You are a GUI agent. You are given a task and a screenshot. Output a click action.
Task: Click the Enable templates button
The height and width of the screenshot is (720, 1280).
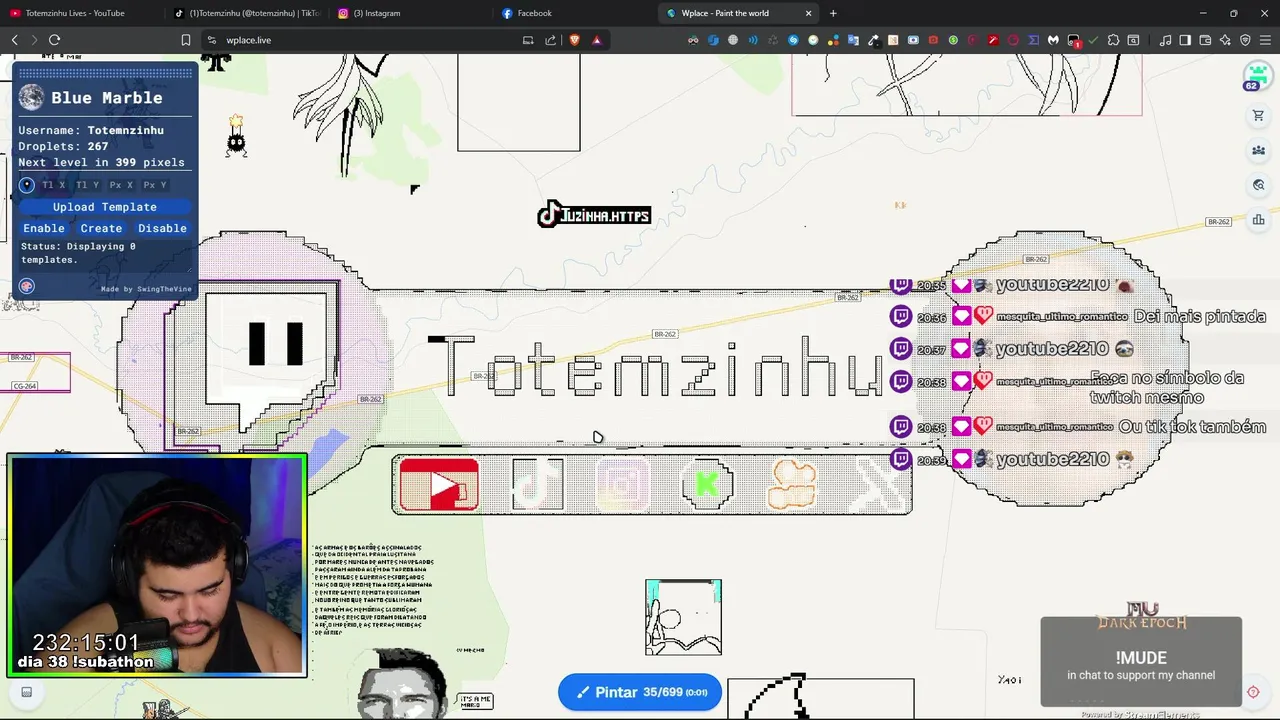coord(44,228)
